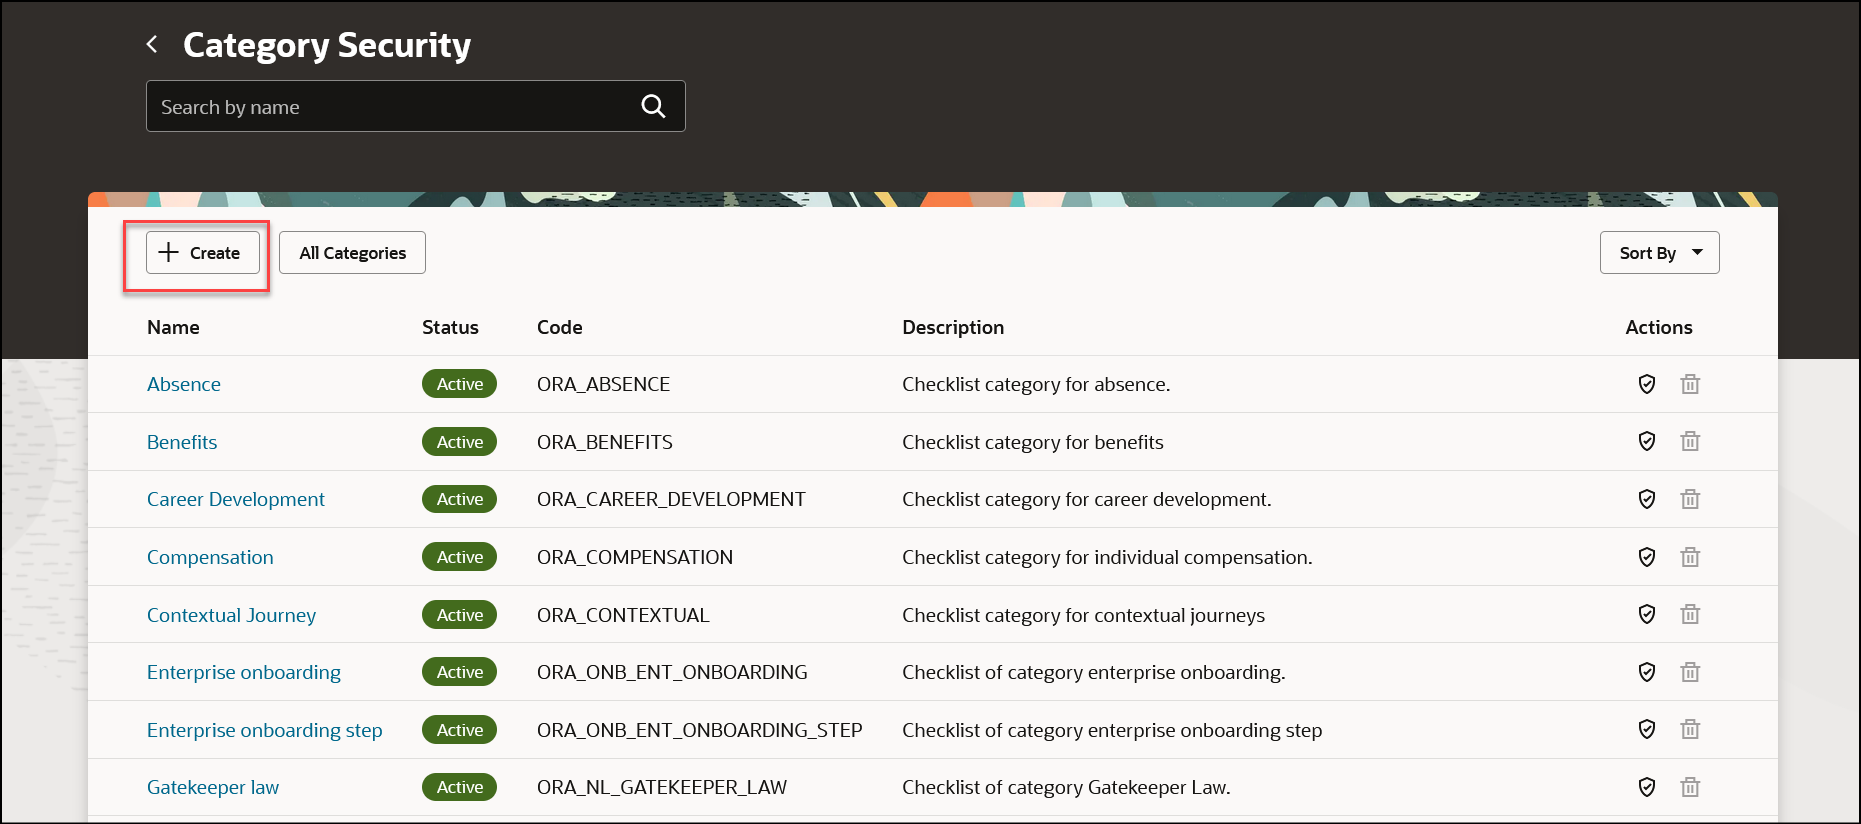
Task: Click trash icon for Enterprise onboarding step
Action: click(1690, 729)
